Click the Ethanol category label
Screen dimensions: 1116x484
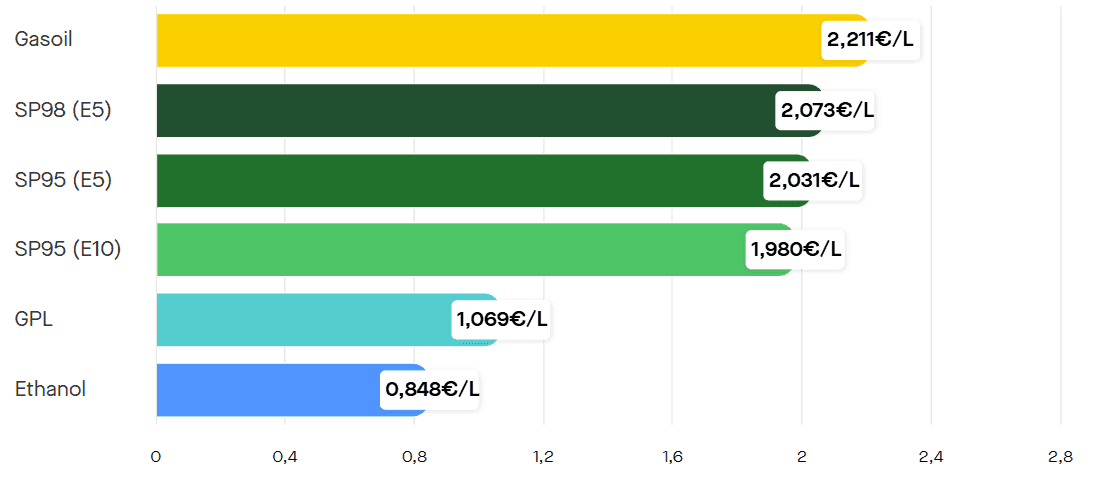(50, 390)
